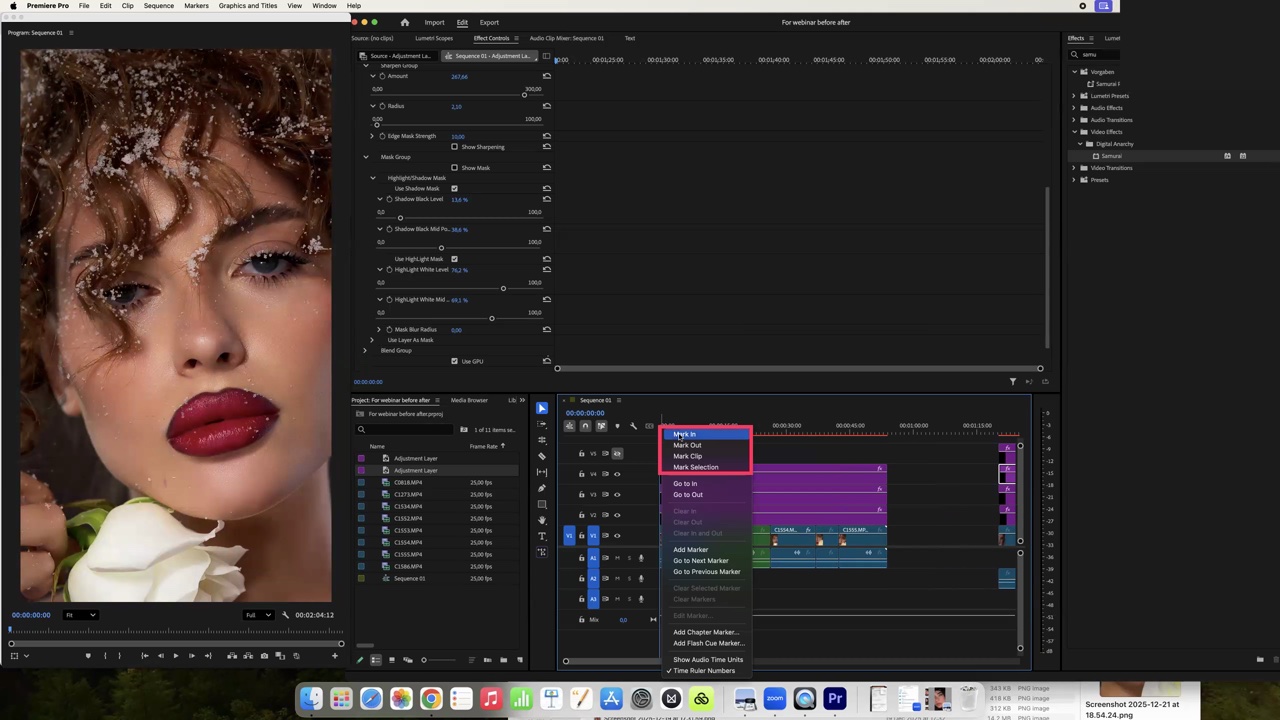Select Show Audio Time Units menu entry
1280x720 pixels.
[706, 660]
